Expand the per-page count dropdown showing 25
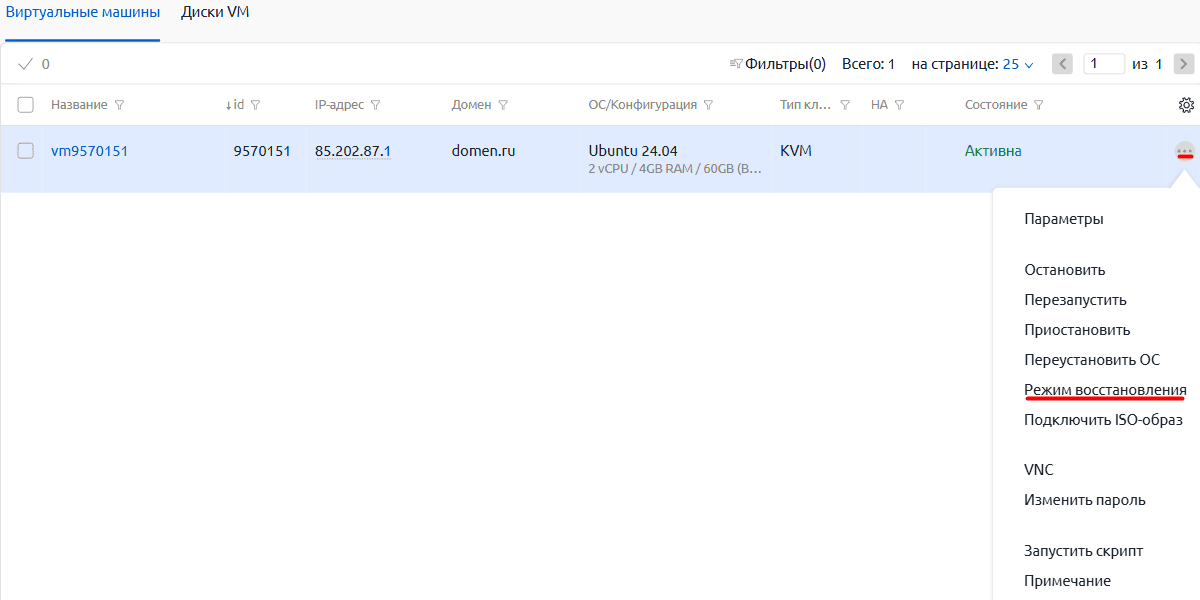1200x600 pixels. point(1018,64)
